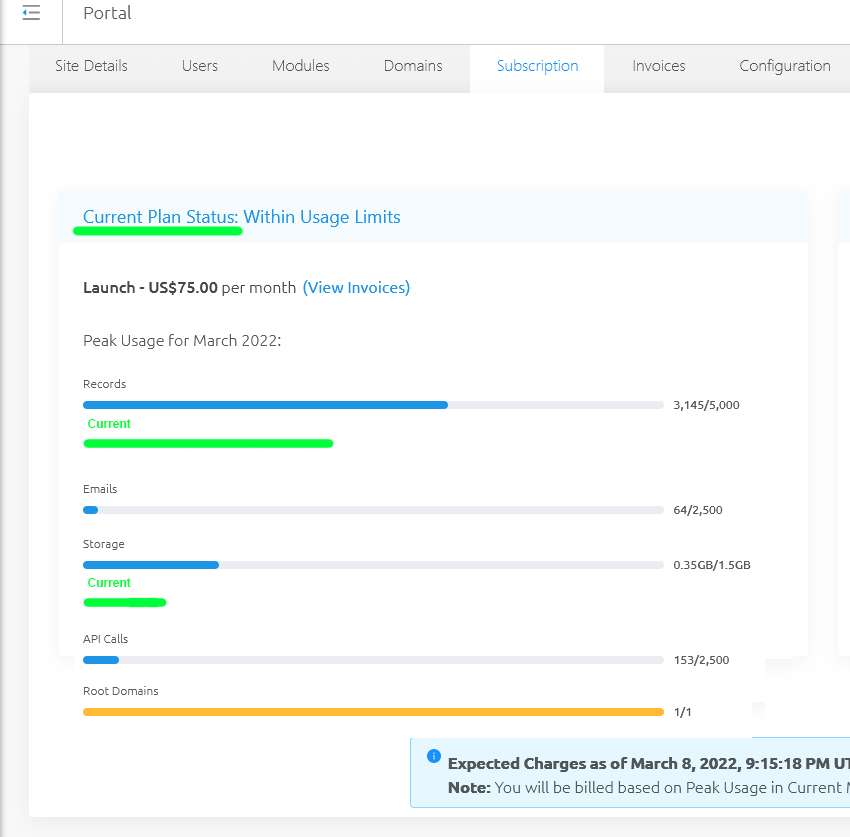Switch to the Users tab
The height and width of the screenshot is (837, 850).
(200, 66)
